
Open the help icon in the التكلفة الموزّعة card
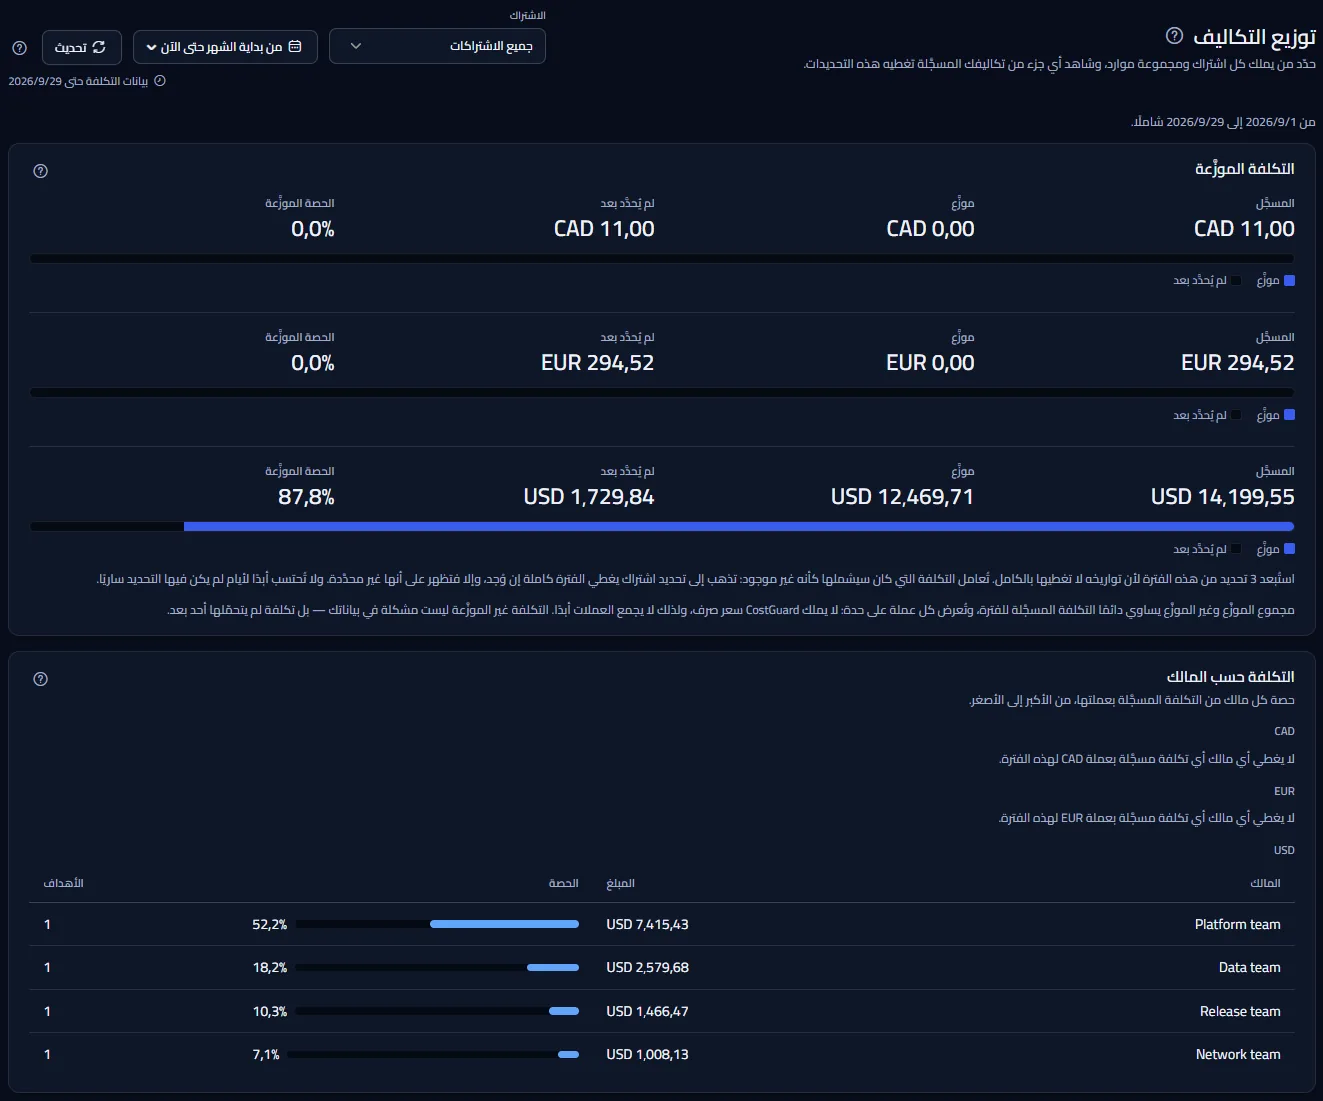[x=41, y=171]
